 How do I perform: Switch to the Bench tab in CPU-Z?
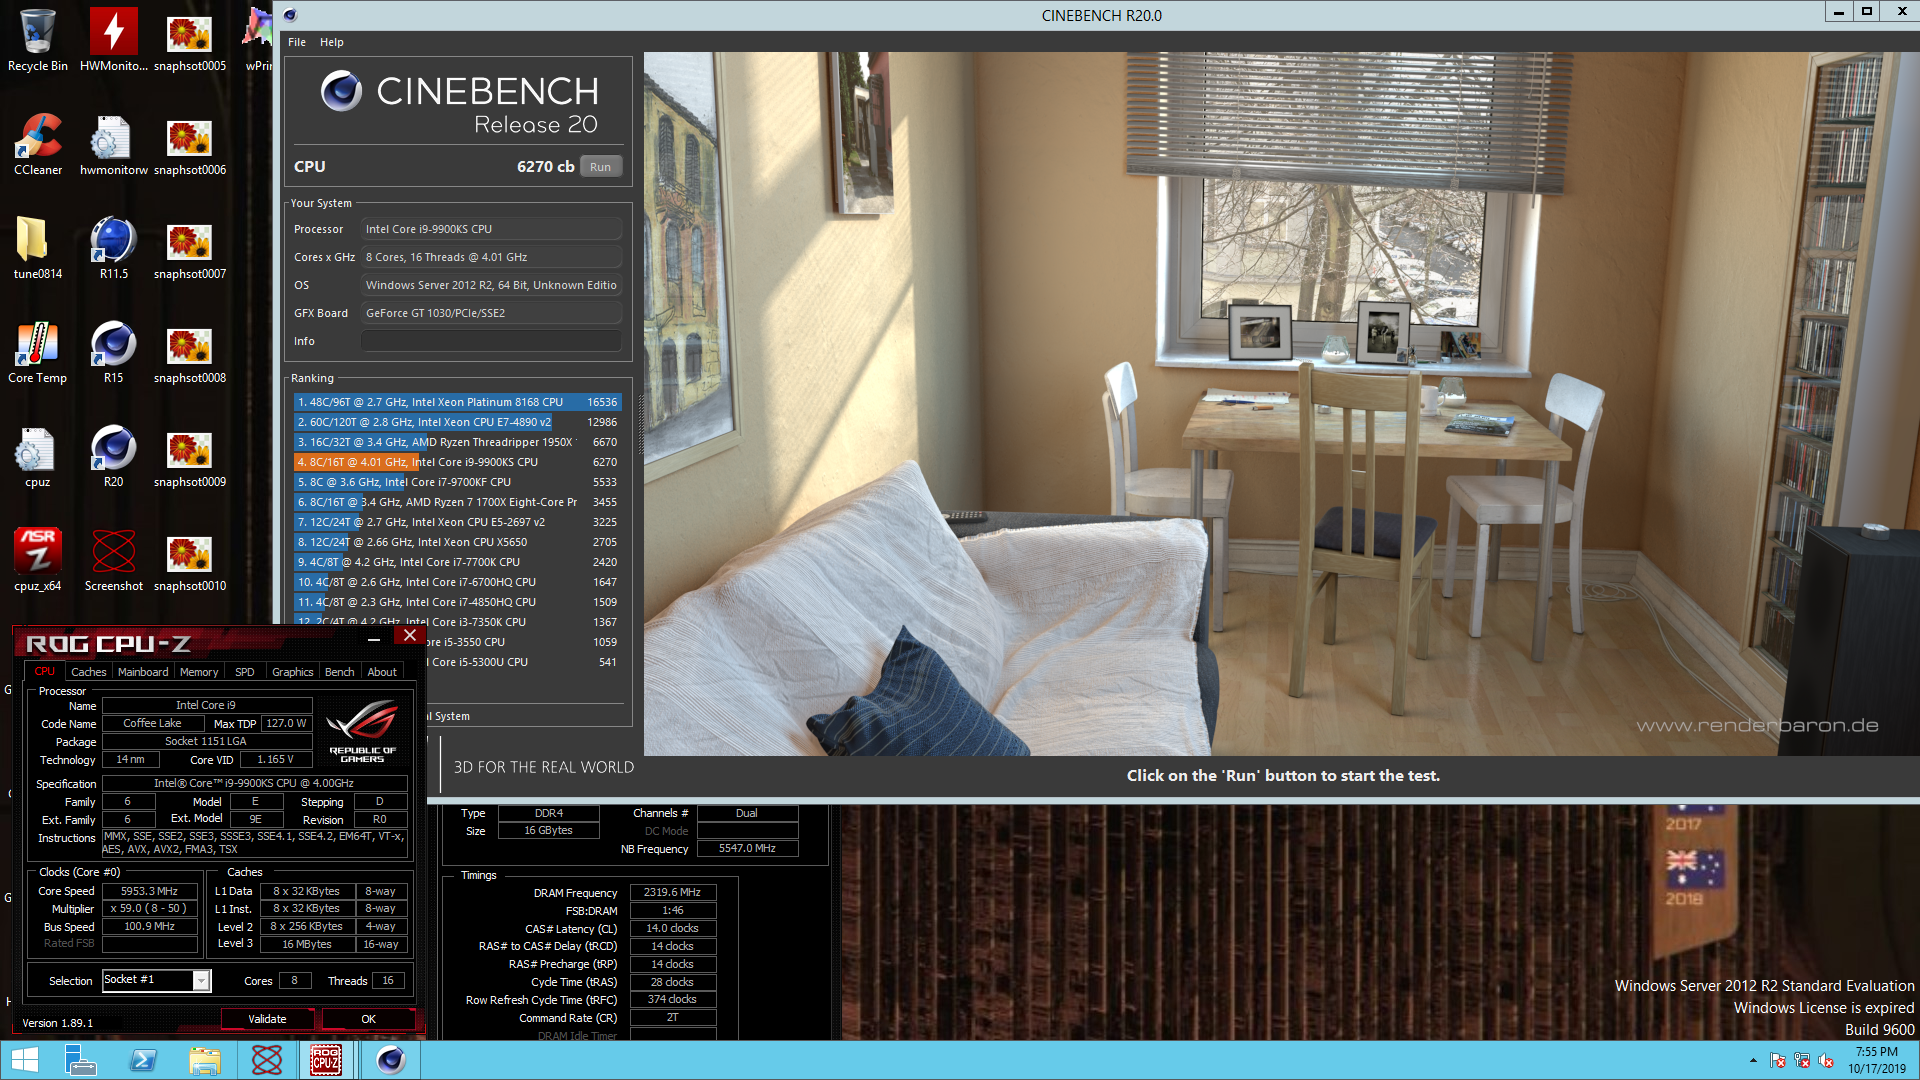(339, 672)
